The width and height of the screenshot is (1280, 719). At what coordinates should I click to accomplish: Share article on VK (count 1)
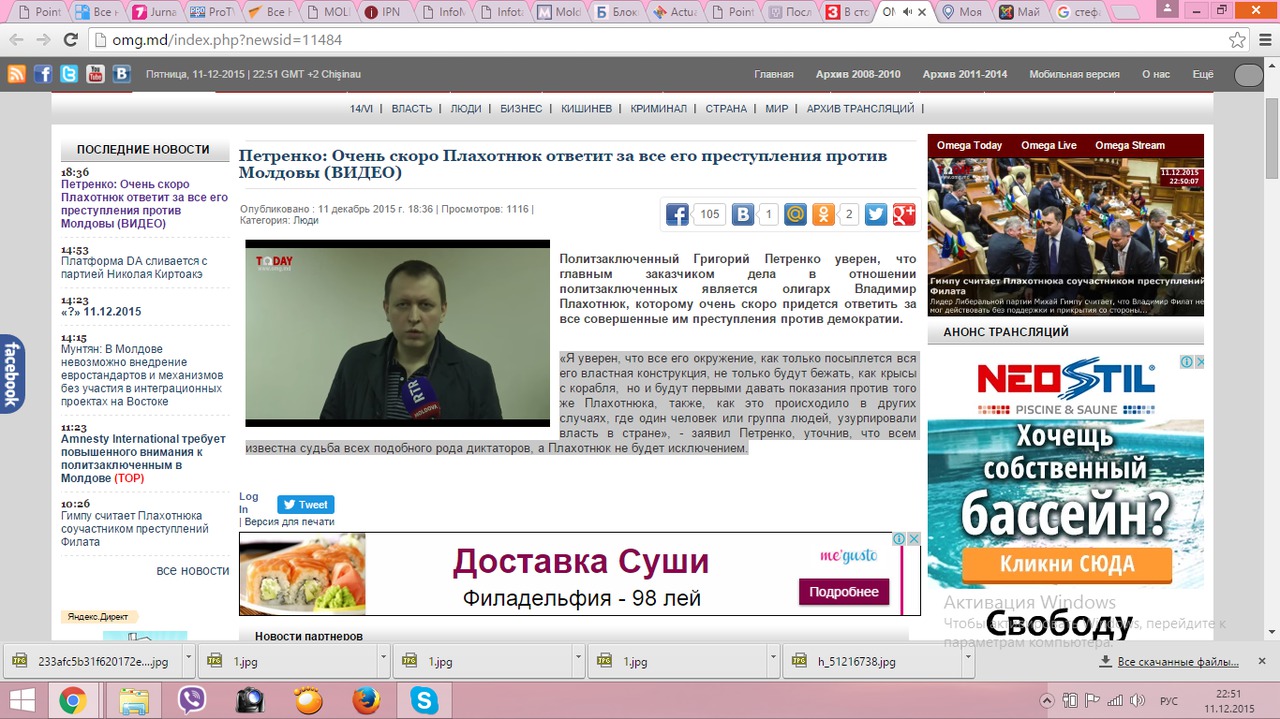point(743,214)
